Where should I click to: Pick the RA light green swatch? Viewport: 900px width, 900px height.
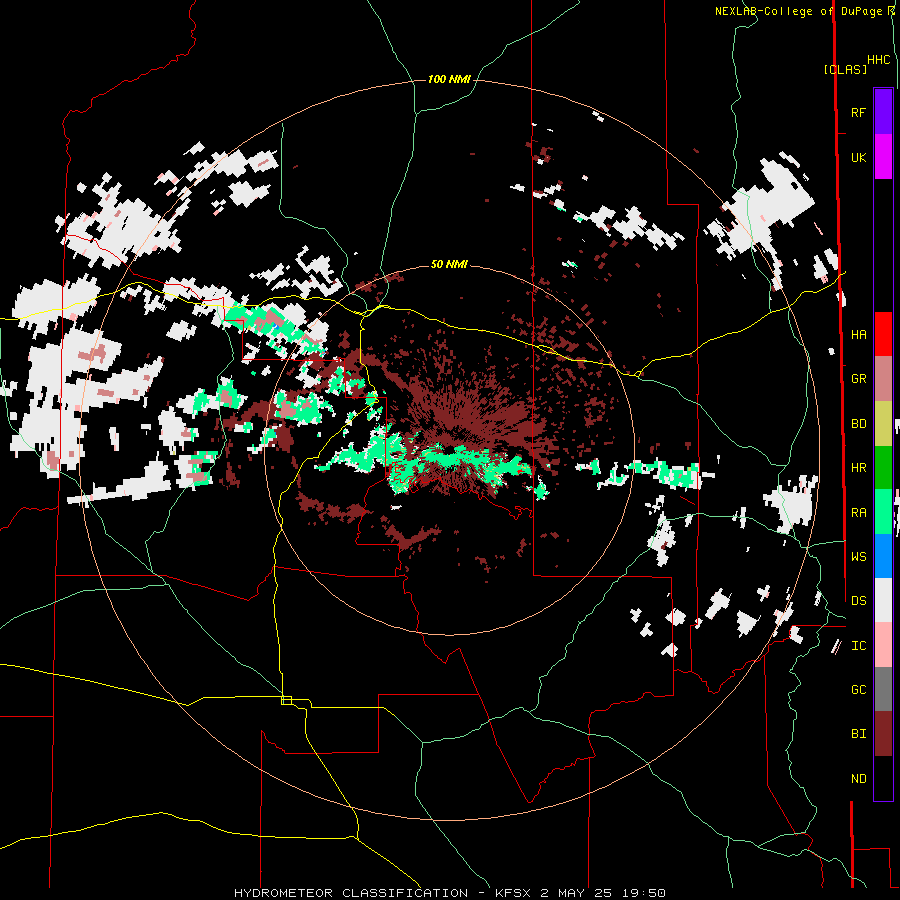tap(883, 512)
